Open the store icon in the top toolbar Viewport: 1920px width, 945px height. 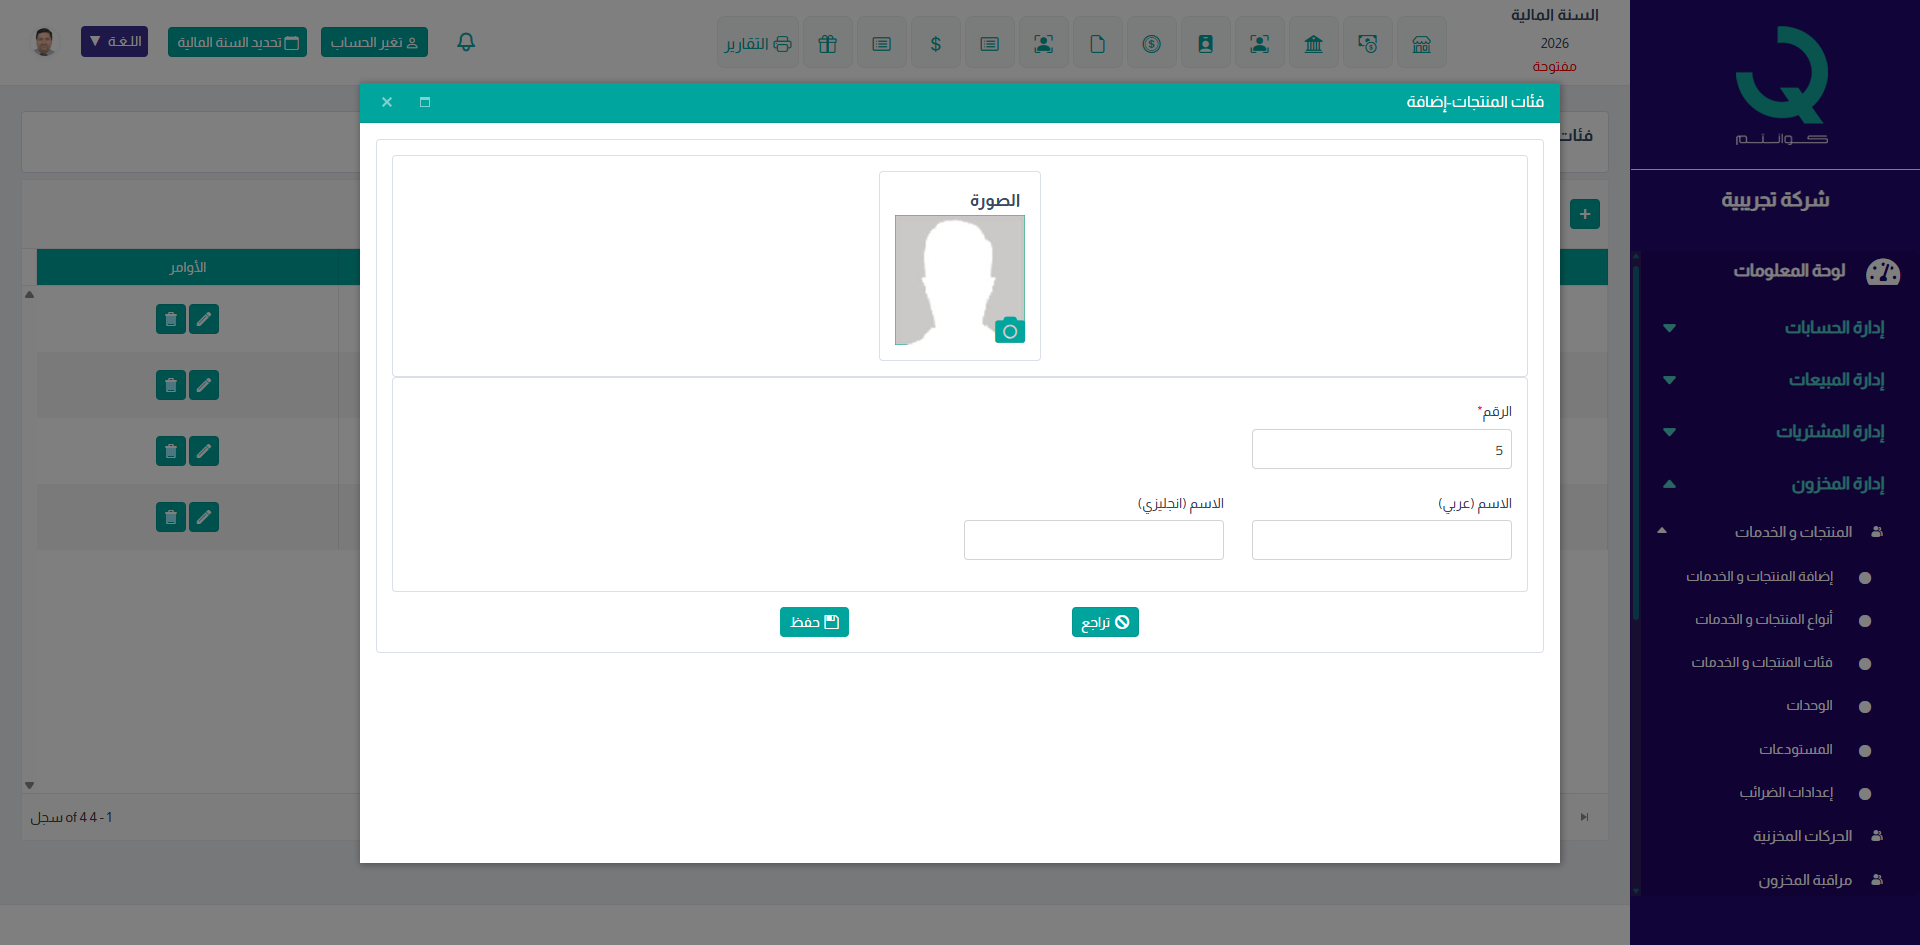[x=1421, y=44]
